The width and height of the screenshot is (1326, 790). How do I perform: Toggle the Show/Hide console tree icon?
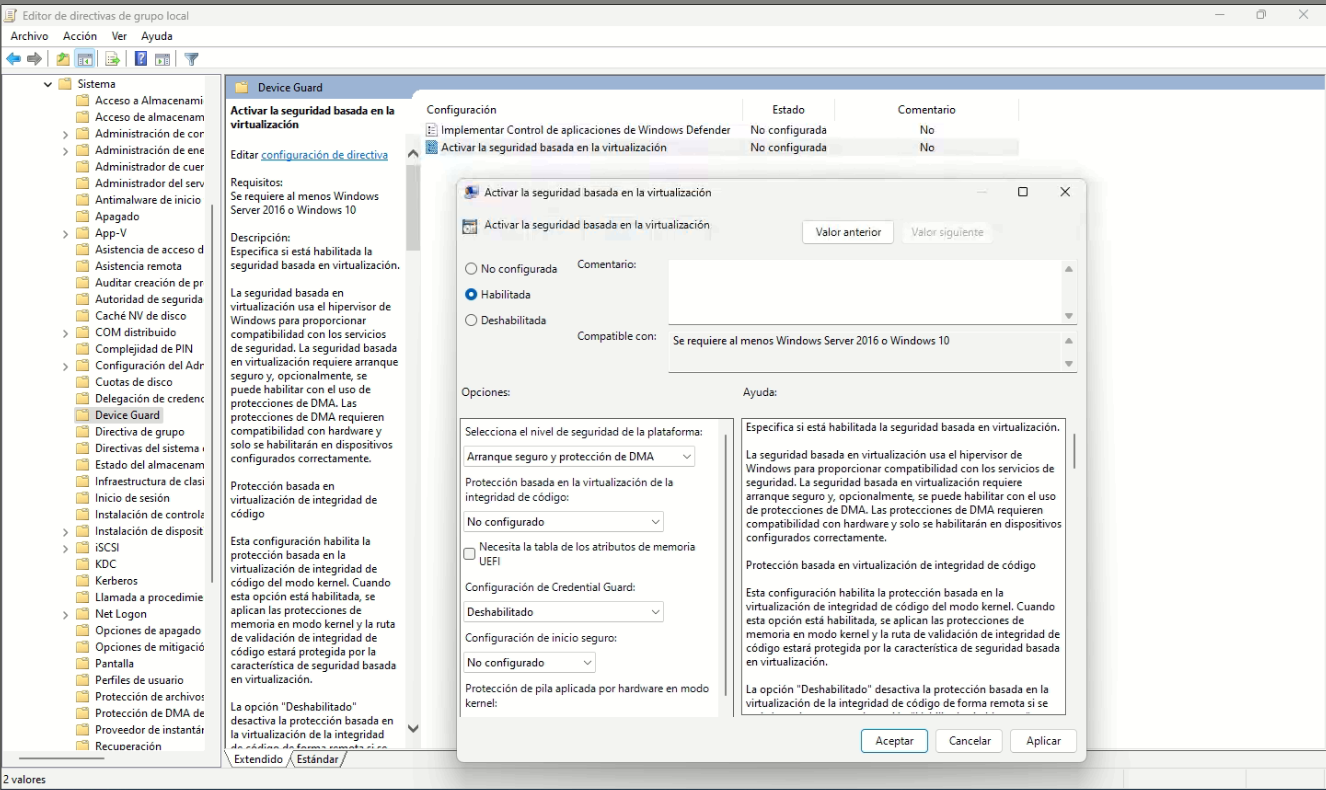(84, 58)
